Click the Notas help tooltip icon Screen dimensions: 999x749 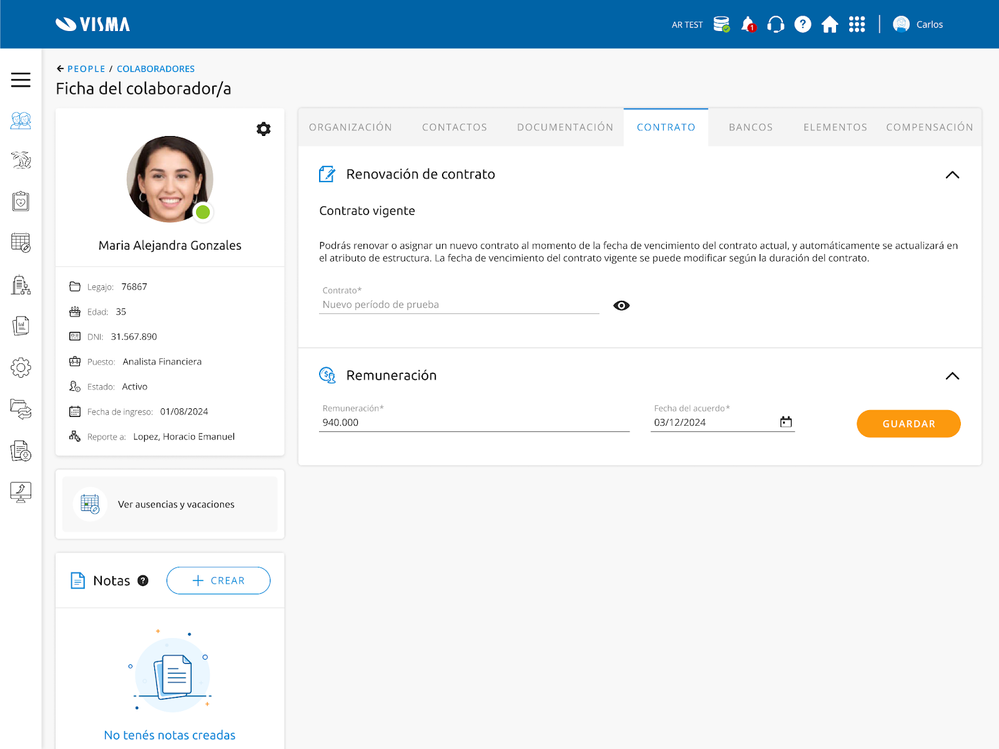coord(143,581)
